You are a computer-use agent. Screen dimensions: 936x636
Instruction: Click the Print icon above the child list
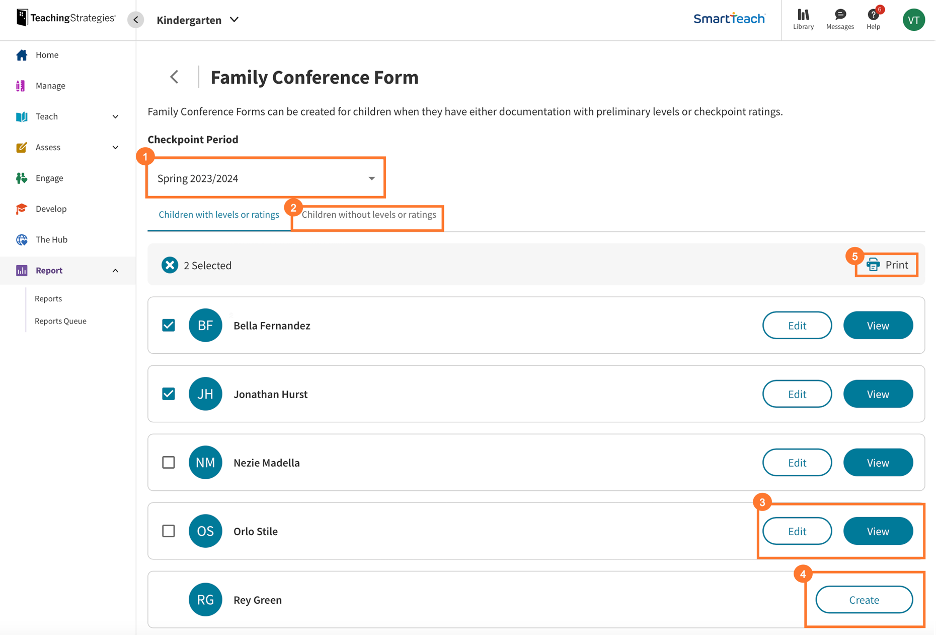pyautogui.click(x=886, y=264)
